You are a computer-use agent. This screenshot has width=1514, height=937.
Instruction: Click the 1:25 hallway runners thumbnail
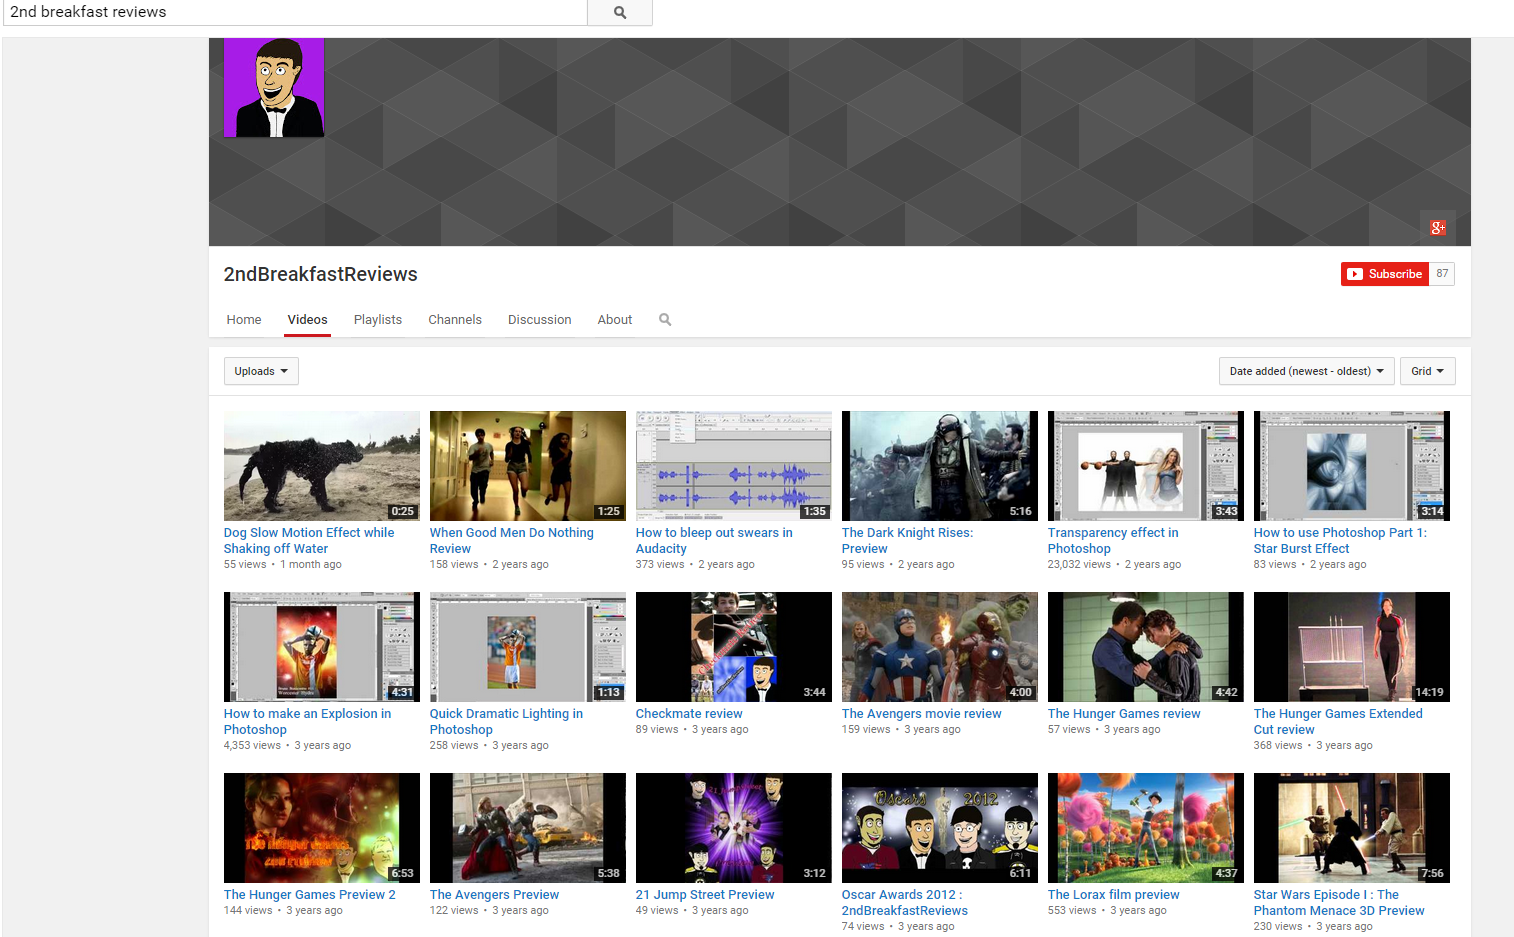click(528, 466)
